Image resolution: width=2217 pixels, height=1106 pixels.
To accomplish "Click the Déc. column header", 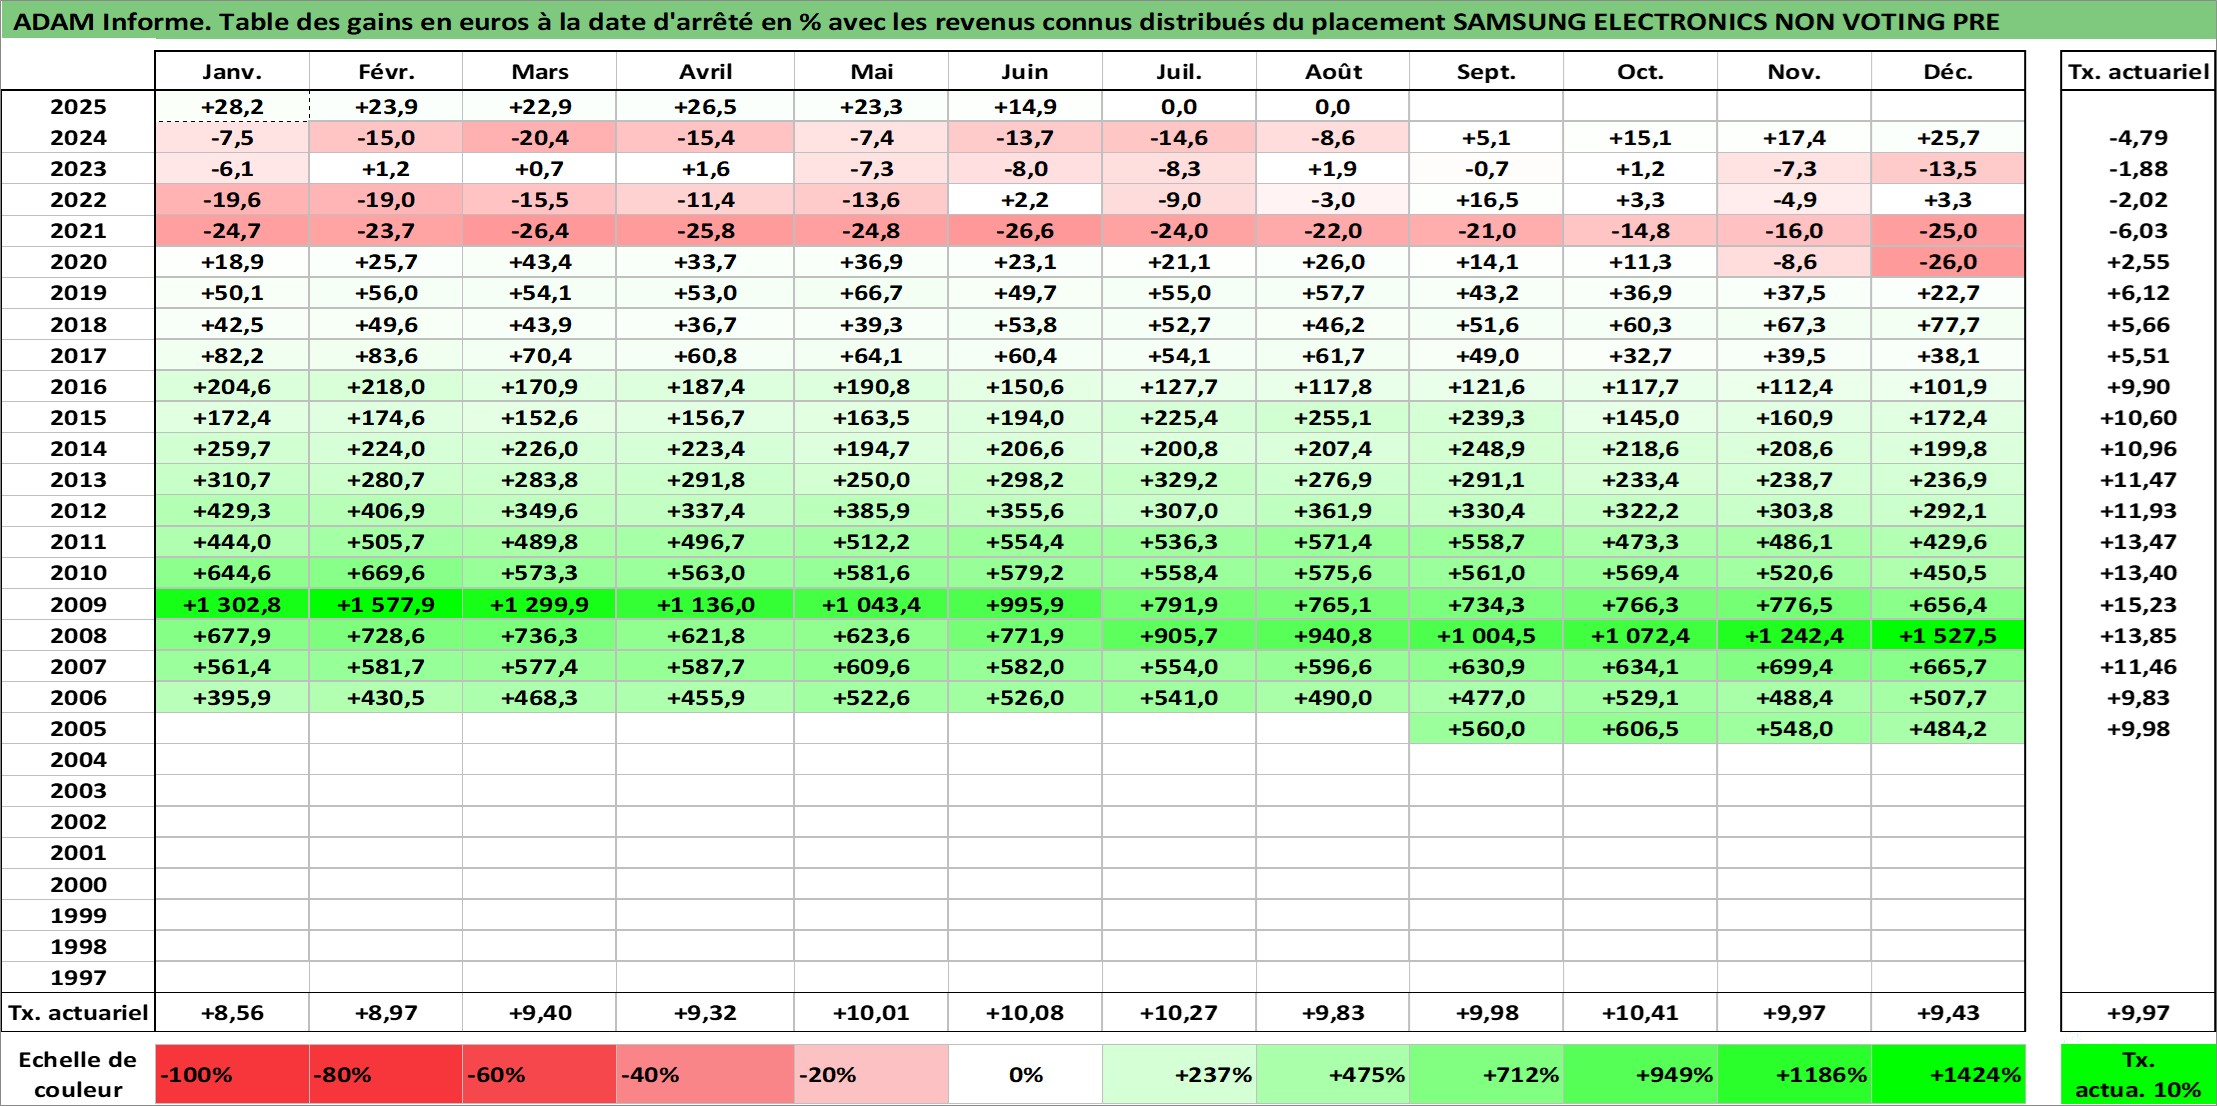I will click(1948, 71).
